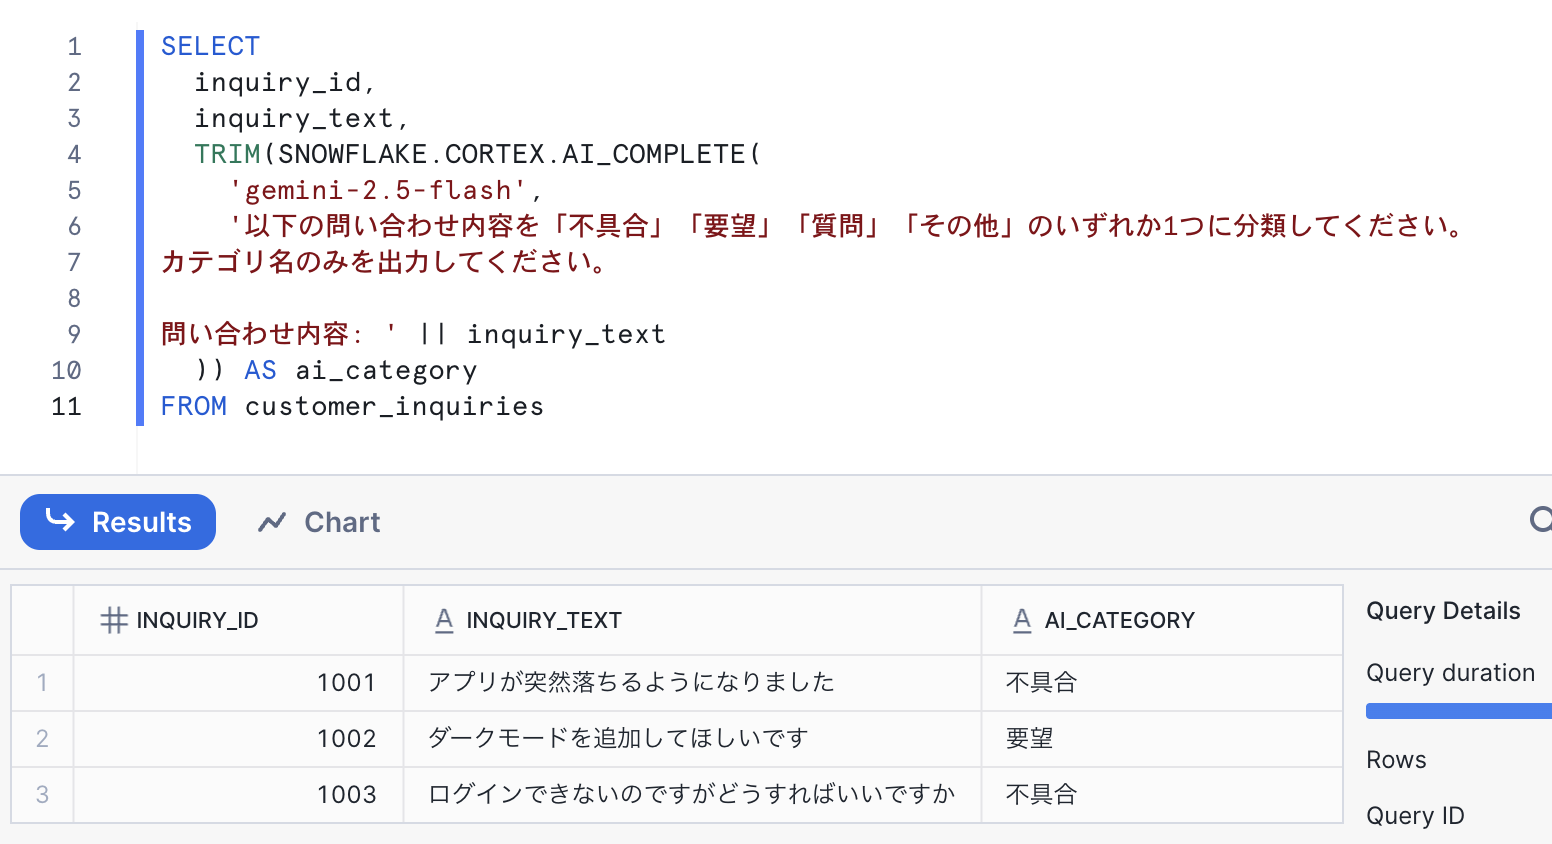This screenshot has height=844, width=1552.
Task: Click the A text type icon on AI_CATEGORY column
Action: [x=1021, y=620]
